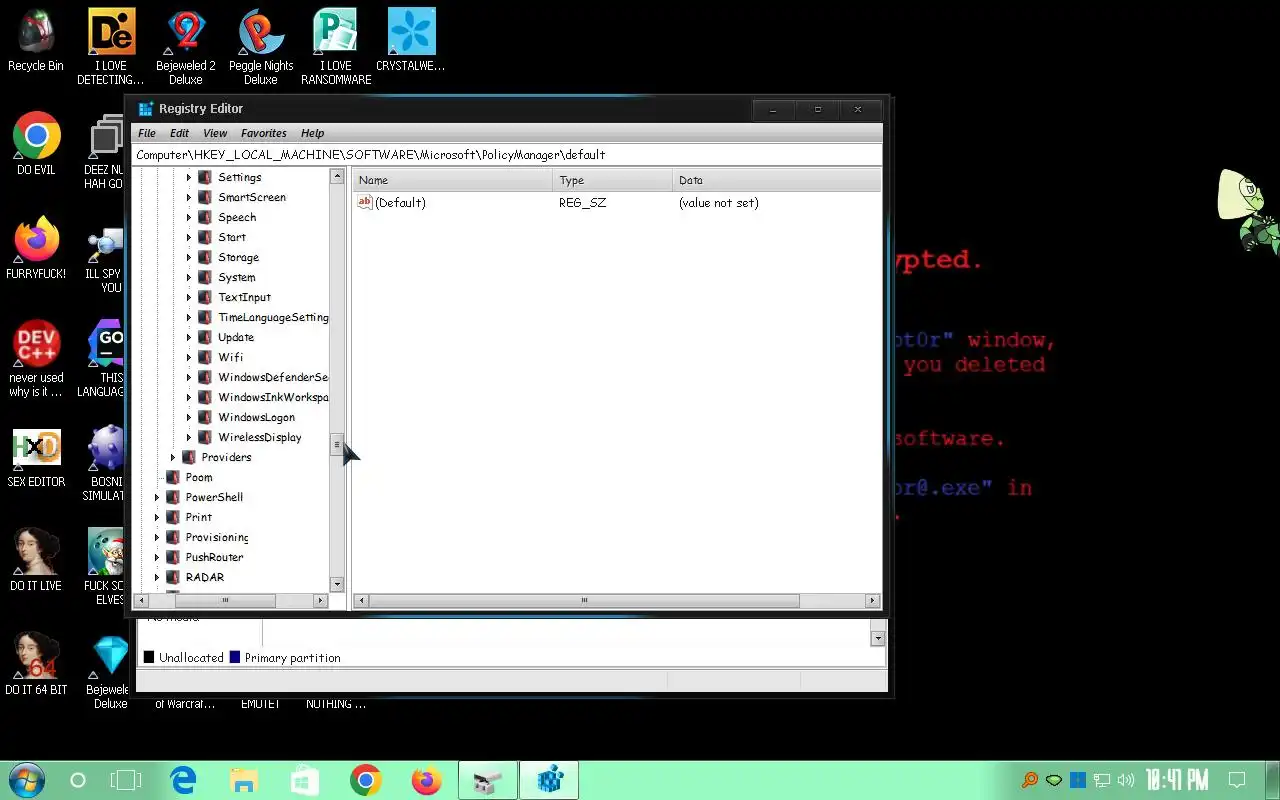1280x800 pixels.
Task: Open the I LOVE RANSOMWARE shortcut
Action: click(x=336, y=47)
